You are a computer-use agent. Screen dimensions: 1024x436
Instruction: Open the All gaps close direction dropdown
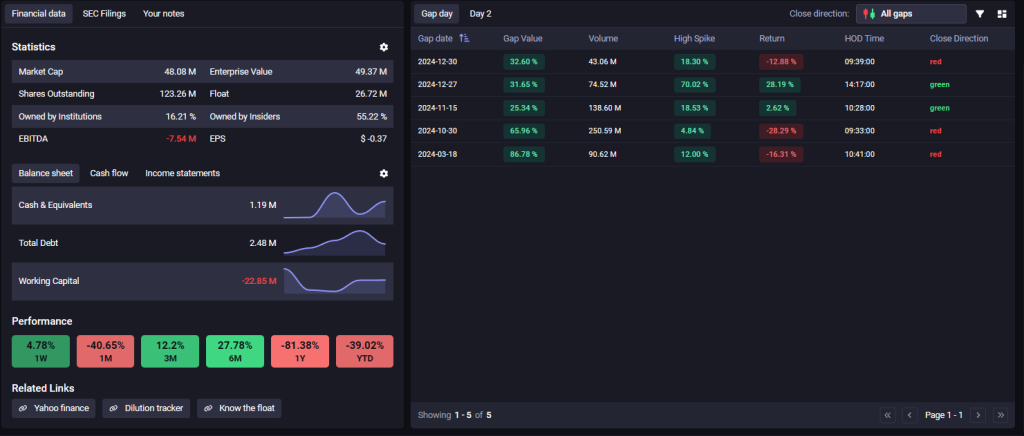[x=911, y=14]
